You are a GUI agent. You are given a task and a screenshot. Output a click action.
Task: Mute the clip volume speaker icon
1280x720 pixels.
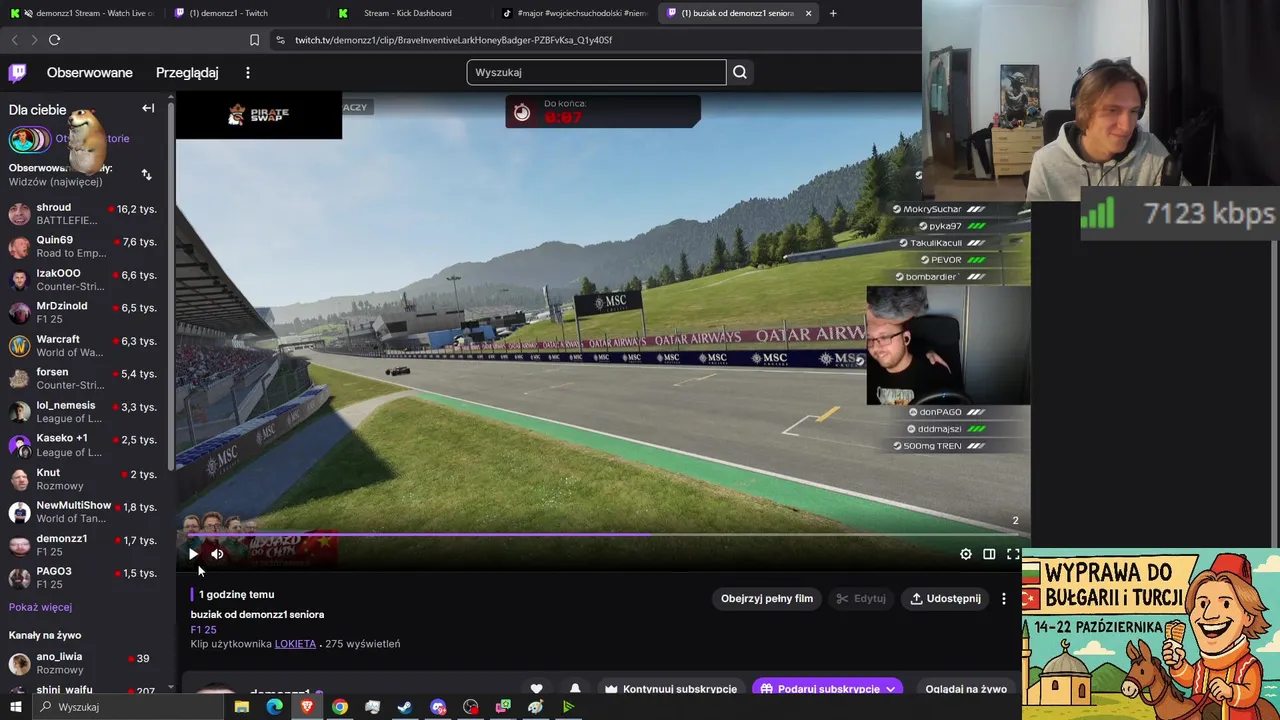[x=217, y=554]
